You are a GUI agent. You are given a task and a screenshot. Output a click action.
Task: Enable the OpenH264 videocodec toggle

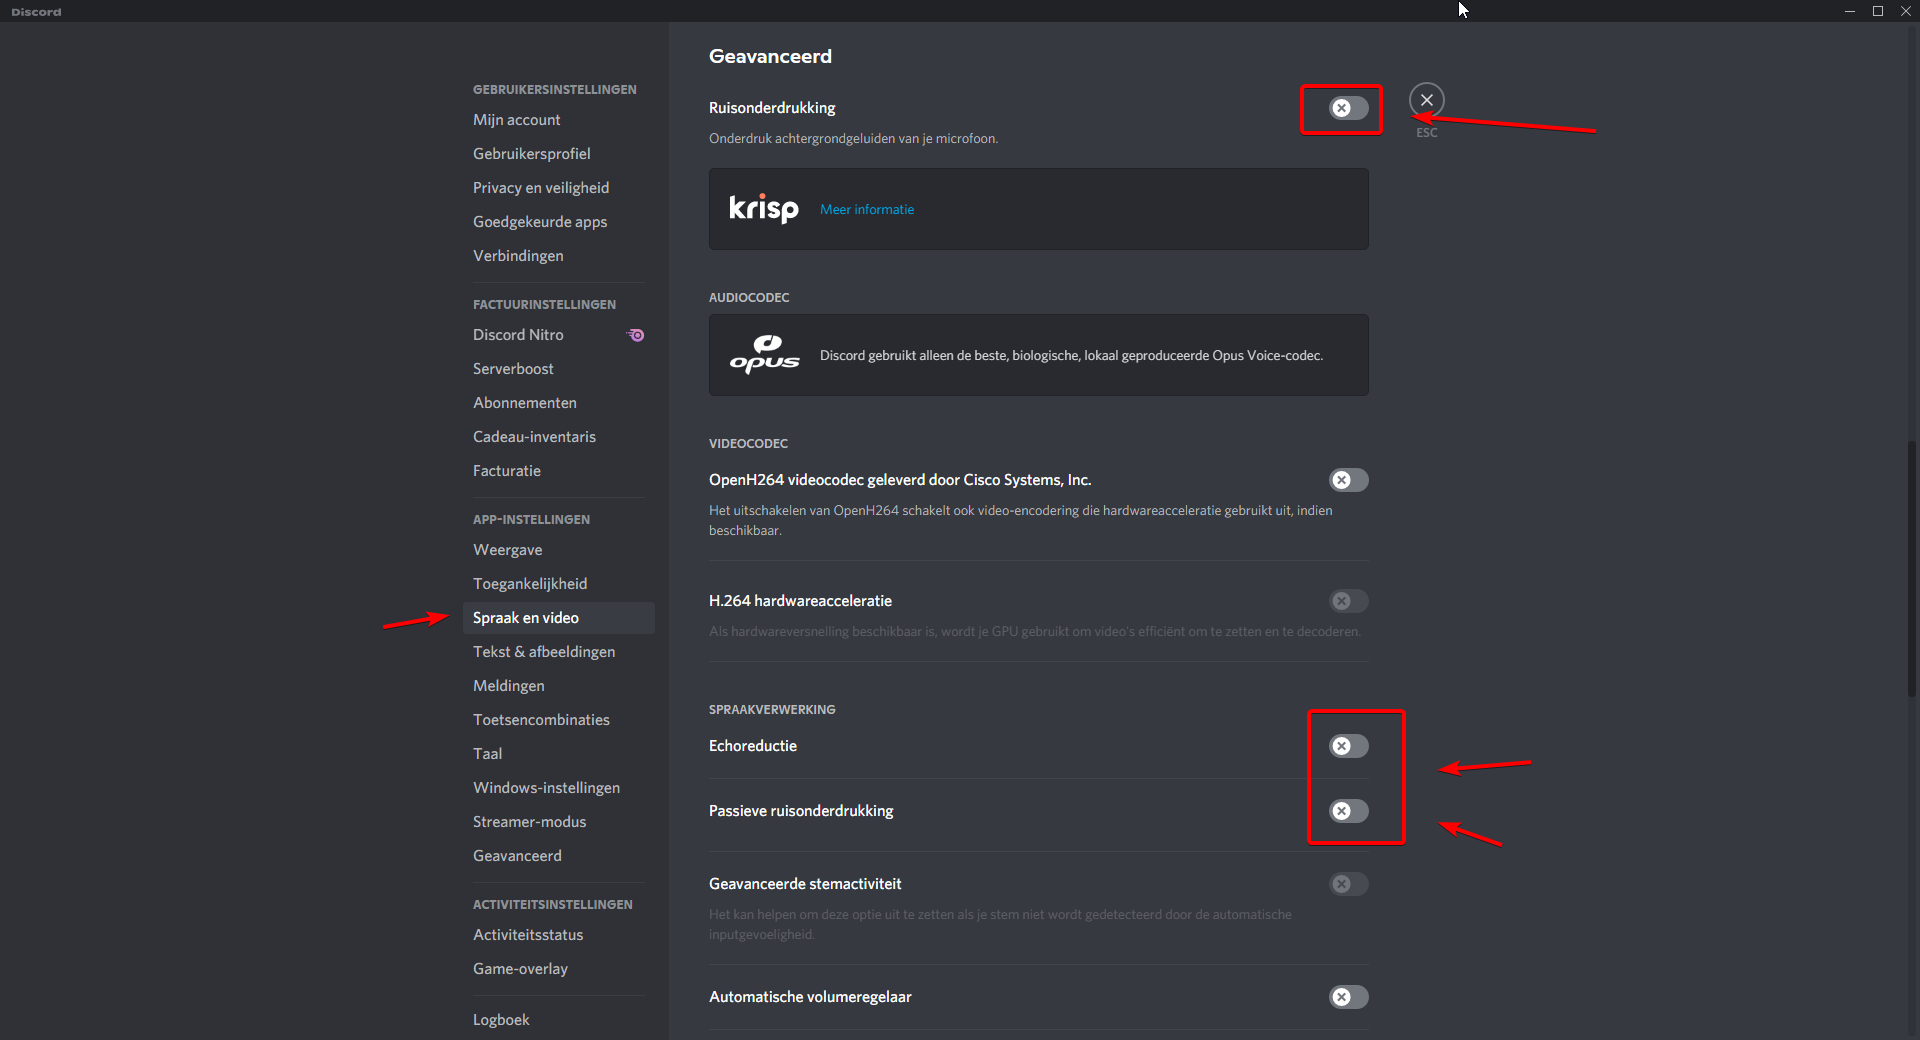1348,480
